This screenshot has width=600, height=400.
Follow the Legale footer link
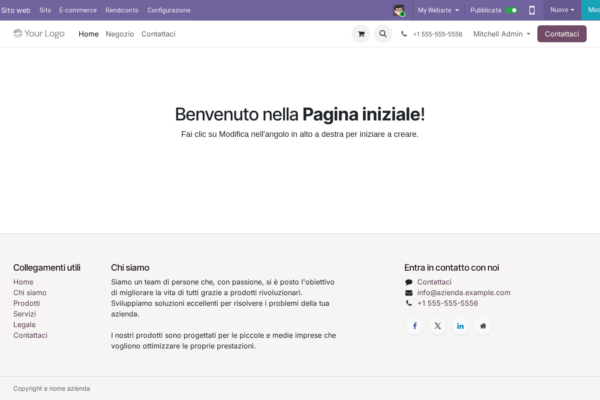point(24,325)
